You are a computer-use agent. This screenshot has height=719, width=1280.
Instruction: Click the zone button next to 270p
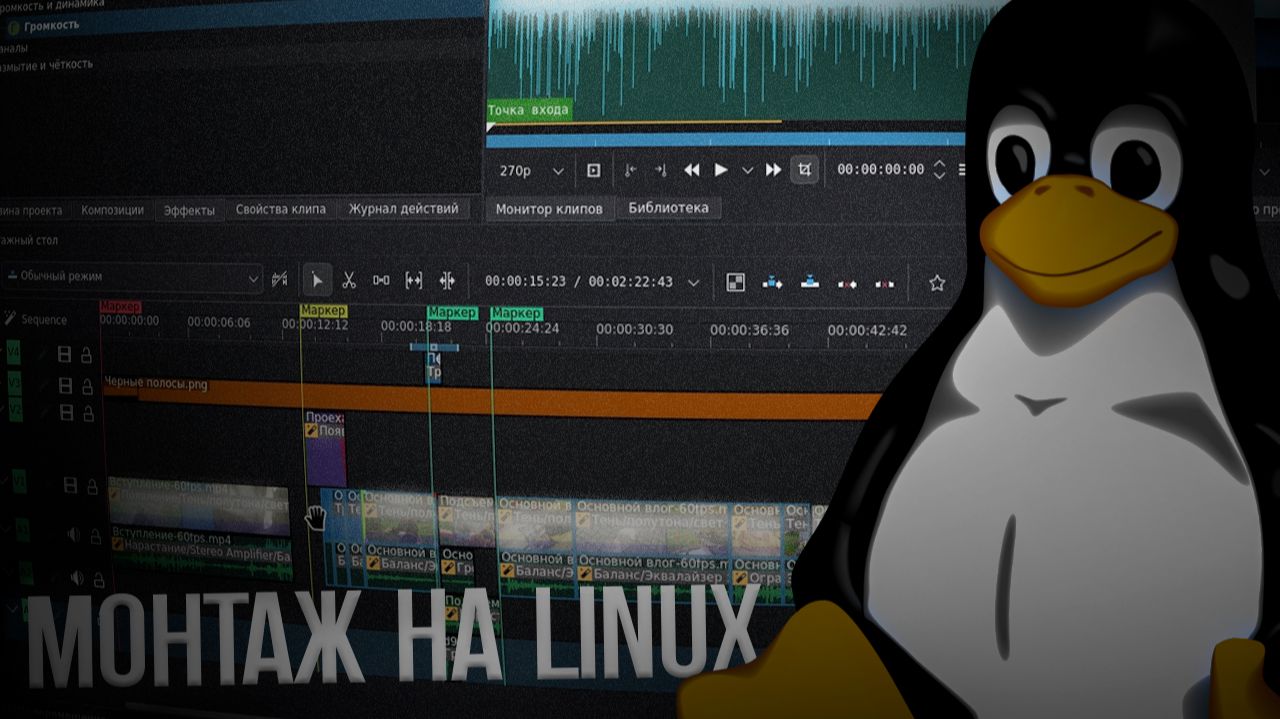tap(593, 170)
